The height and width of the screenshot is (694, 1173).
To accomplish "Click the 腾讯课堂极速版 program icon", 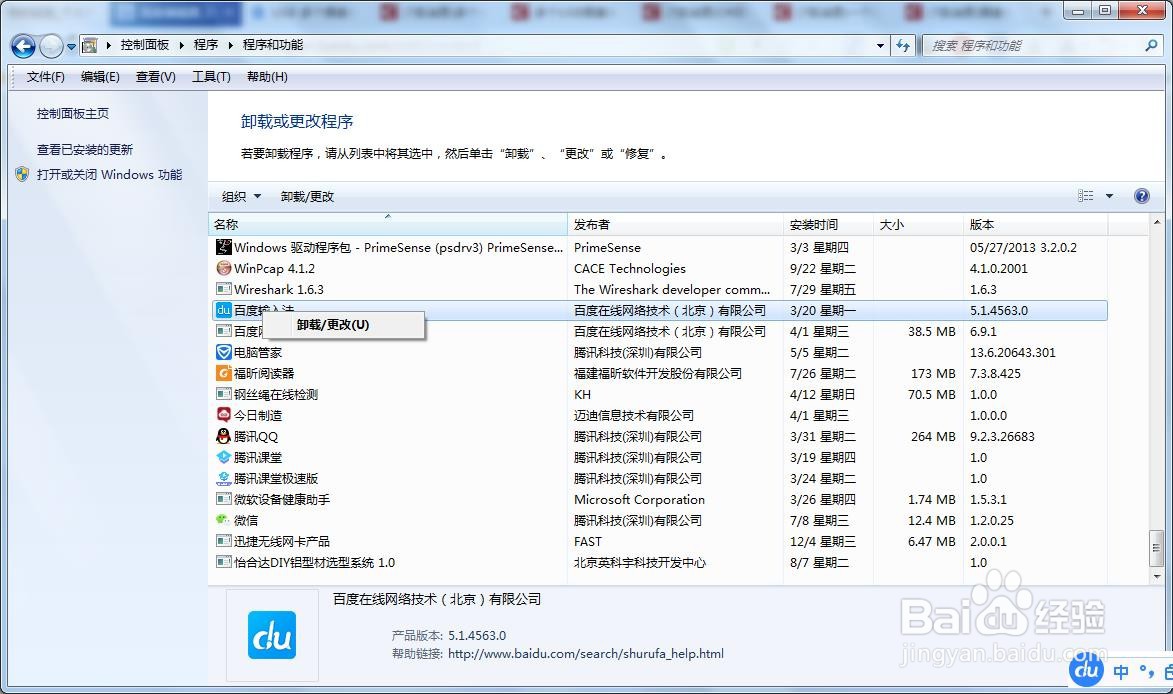I will click(223, 478).
